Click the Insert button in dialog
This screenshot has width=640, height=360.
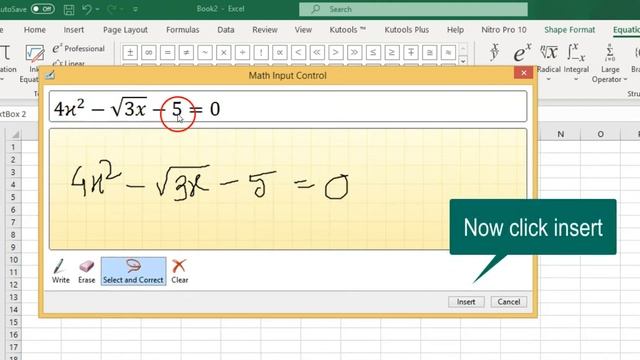pos(466,302)
